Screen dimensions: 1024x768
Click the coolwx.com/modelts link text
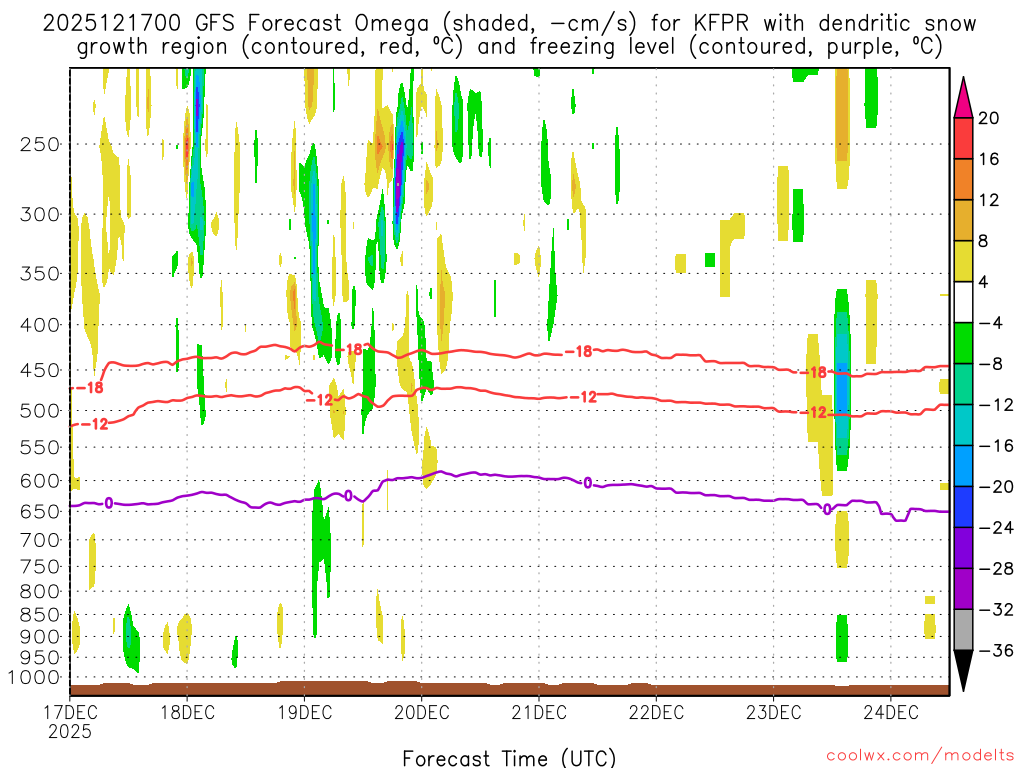coord(920,756)
